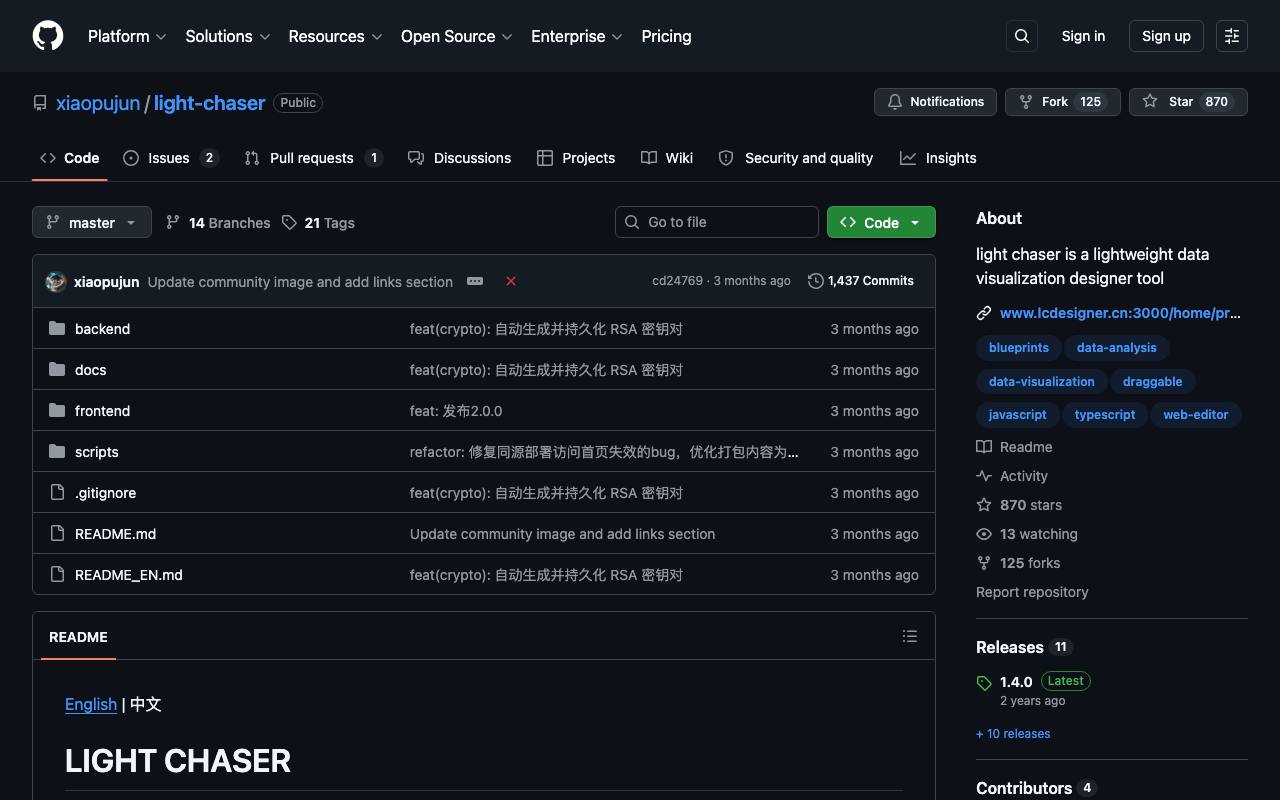The height and width of the screenshot is (800, 1280).
Task: Expand commit message ellipsis button
Action: tap(475, 281)
